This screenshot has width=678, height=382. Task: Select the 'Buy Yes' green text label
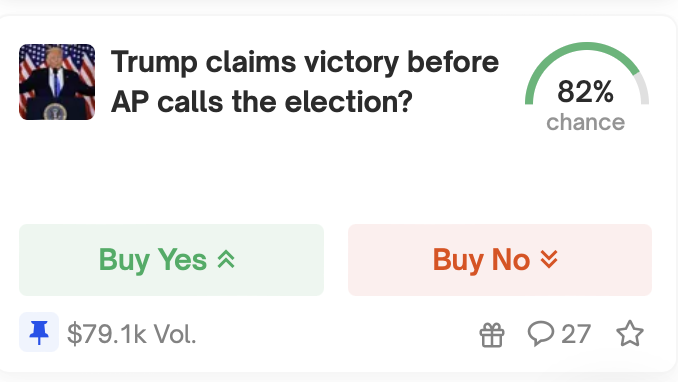tap(153, 260)
